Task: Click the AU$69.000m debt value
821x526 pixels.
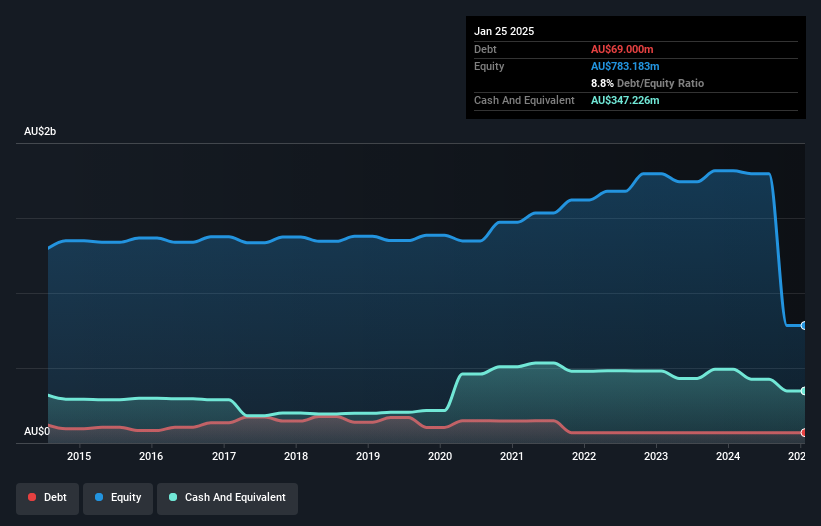Action: tap(622, 49)
